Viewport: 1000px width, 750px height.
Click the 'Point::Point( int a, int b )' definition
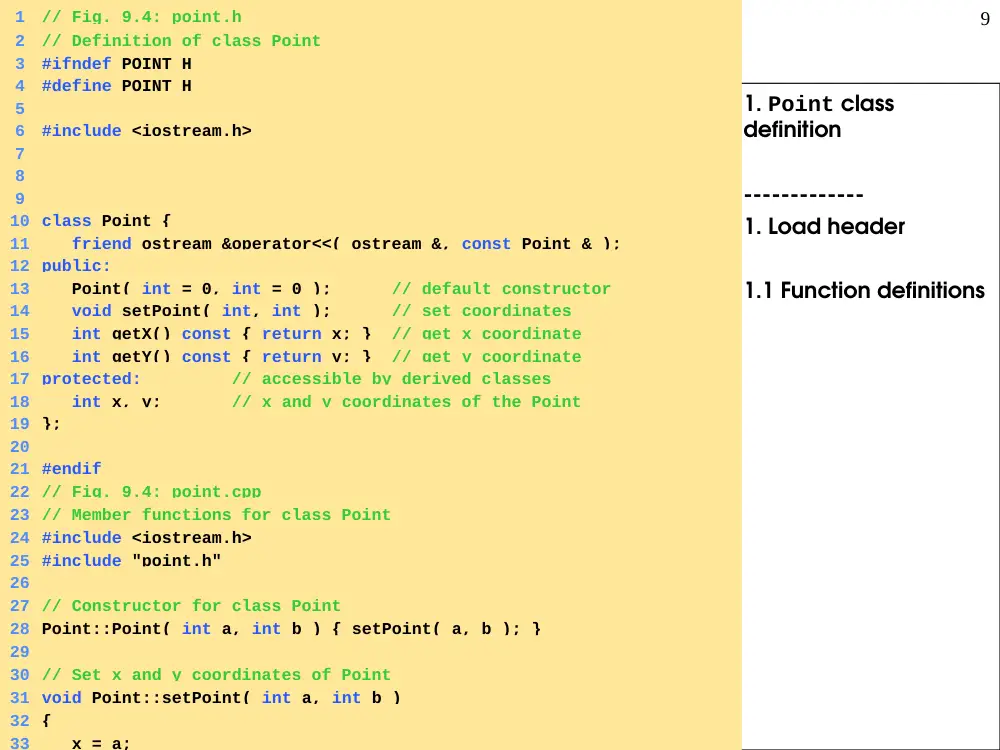tap(291, 629)
